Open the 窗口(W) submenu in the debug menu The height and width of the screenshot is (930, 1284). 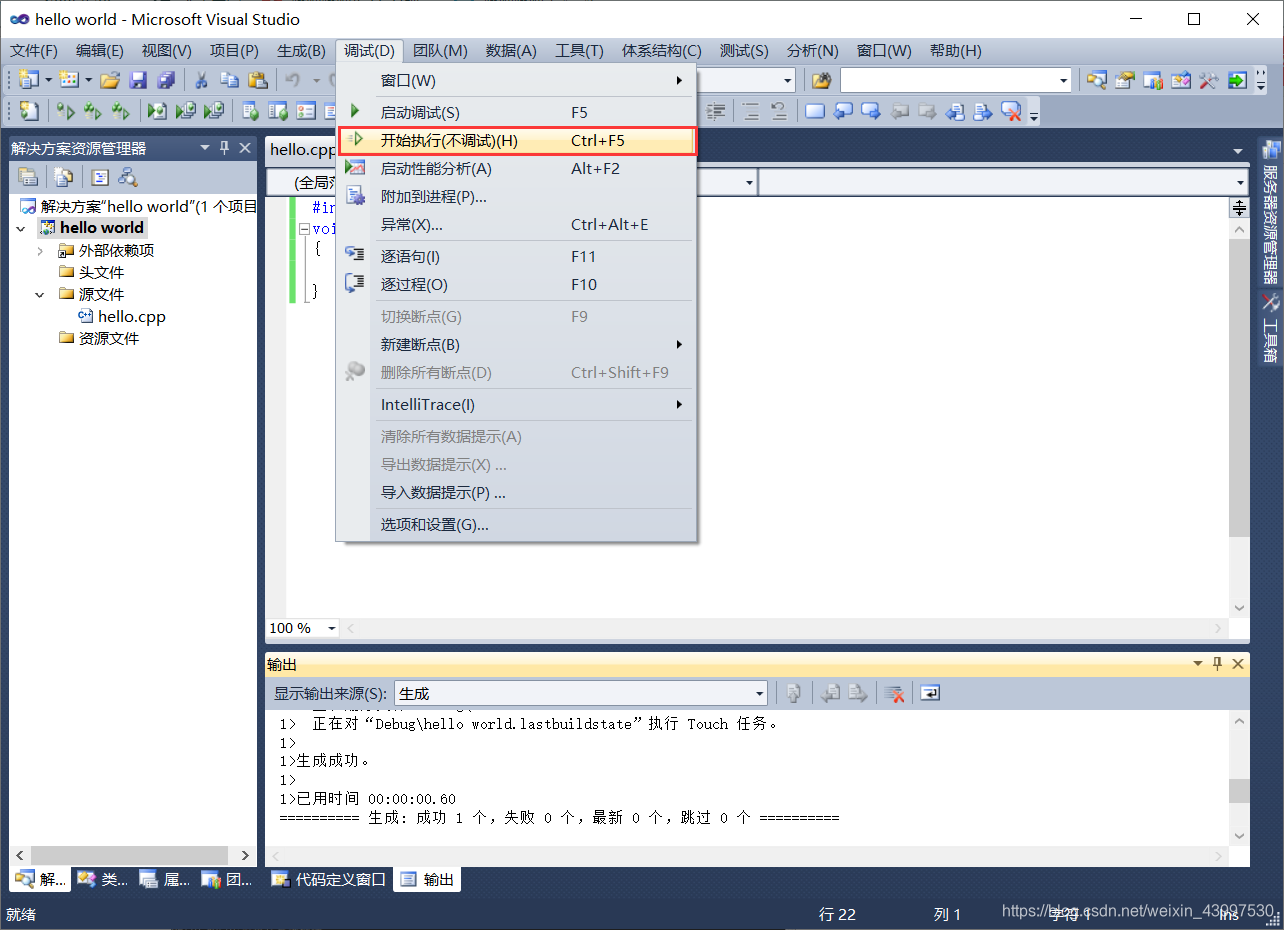[517, 80]
